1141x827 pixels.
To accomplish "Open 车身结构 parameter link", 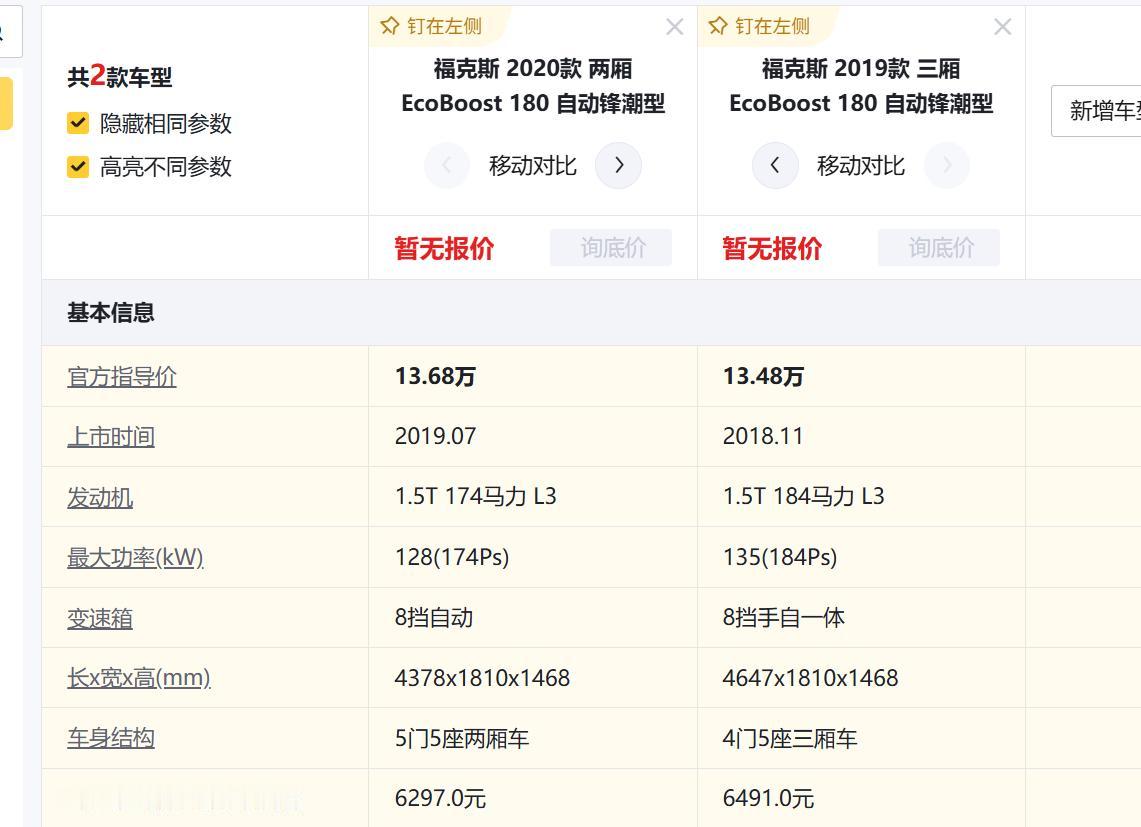I will pos(111,738).
